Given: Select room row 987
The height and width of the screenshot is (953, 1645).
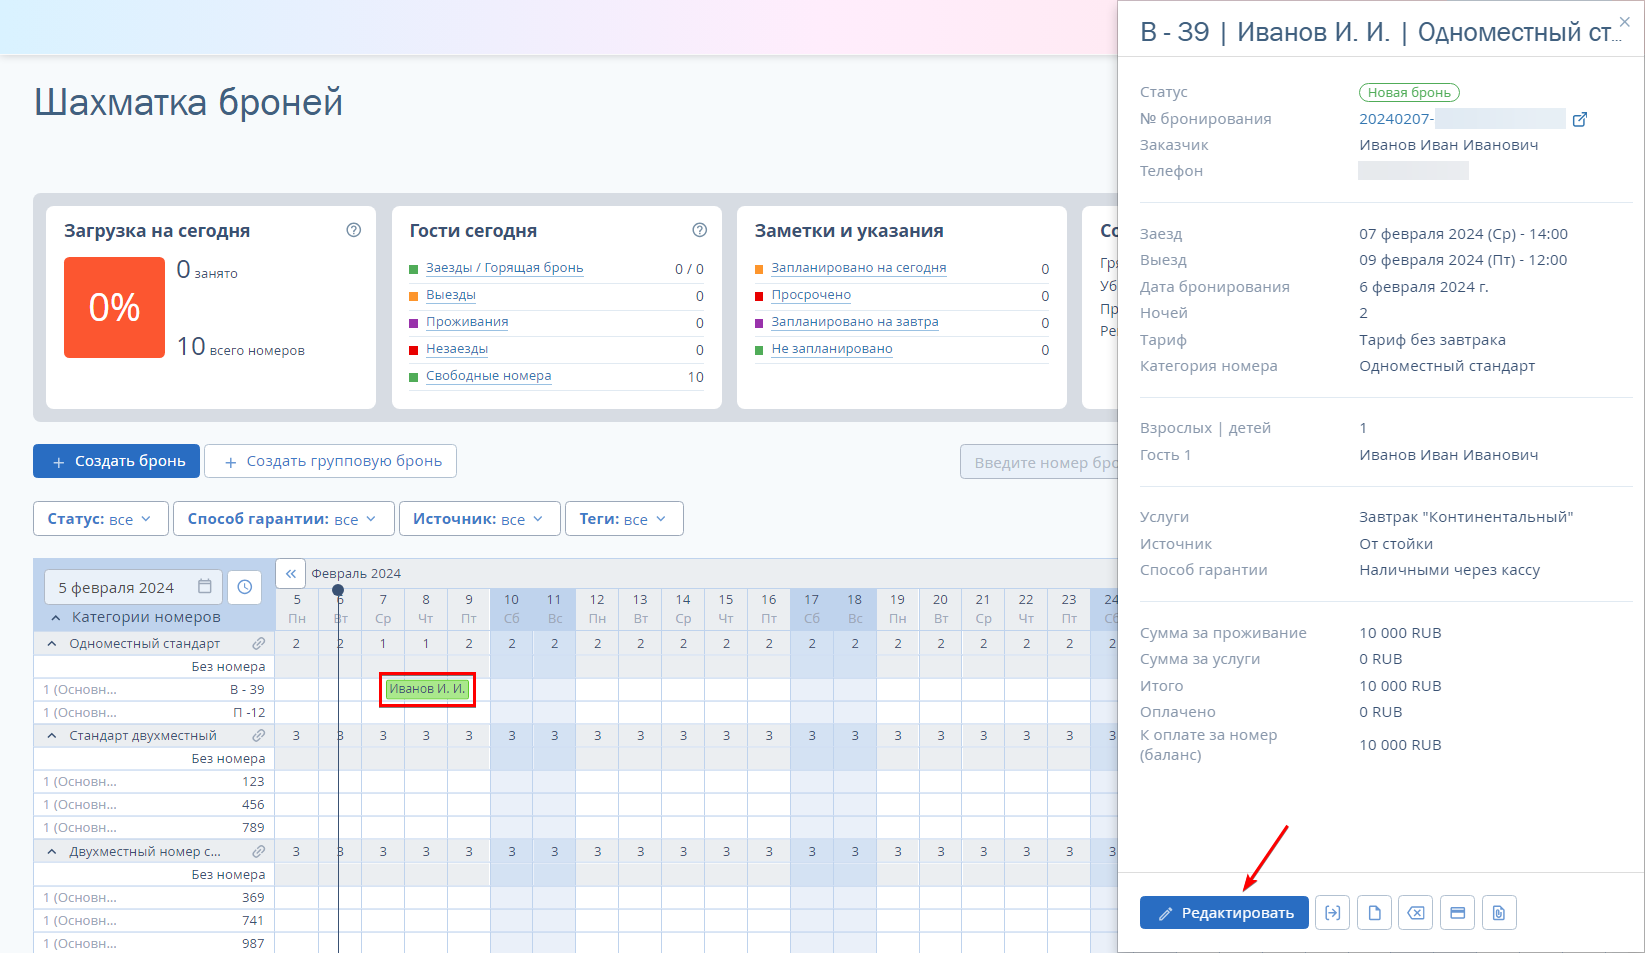Looking at the screenshot, I should click(154, 944).
